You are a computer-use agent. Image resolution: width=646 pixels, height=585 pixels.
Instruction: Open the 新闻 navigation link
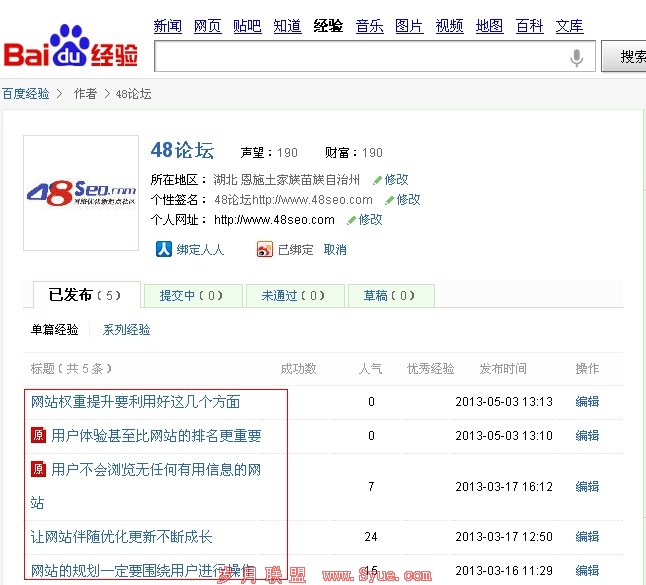[168, 26]
